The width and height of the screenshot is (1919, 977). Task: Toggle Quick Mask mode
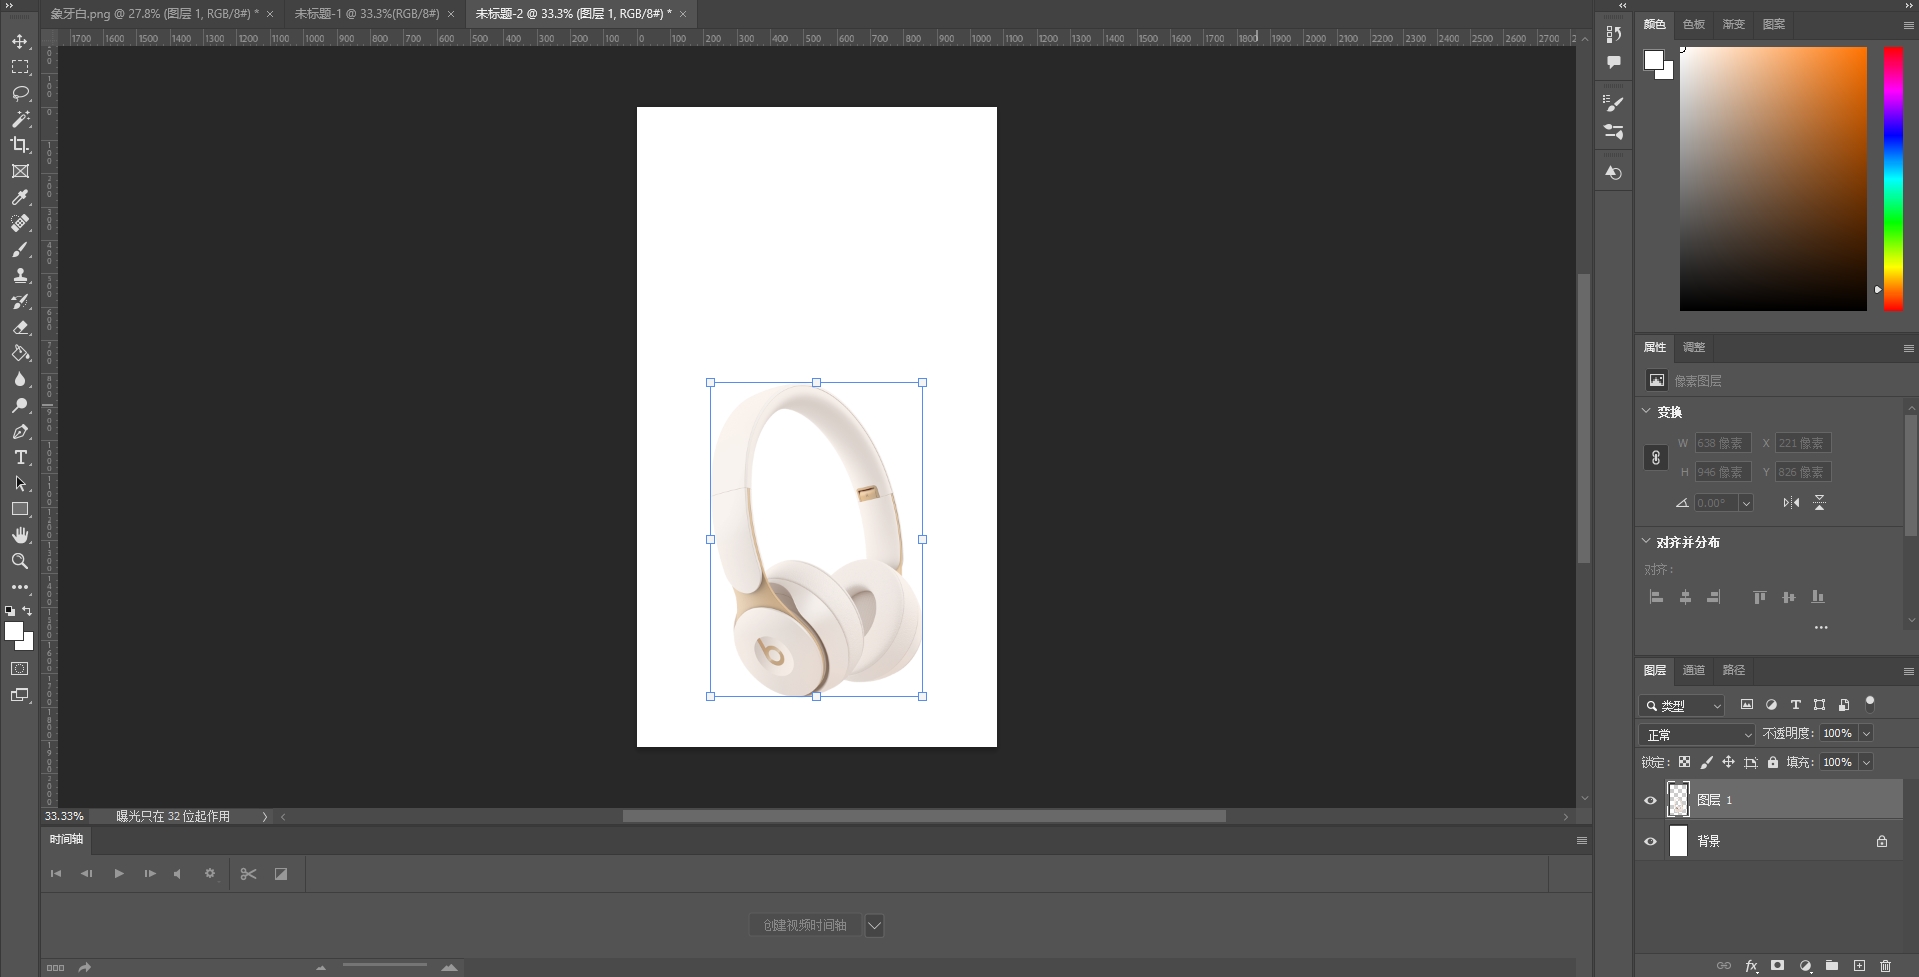point(20,669)
